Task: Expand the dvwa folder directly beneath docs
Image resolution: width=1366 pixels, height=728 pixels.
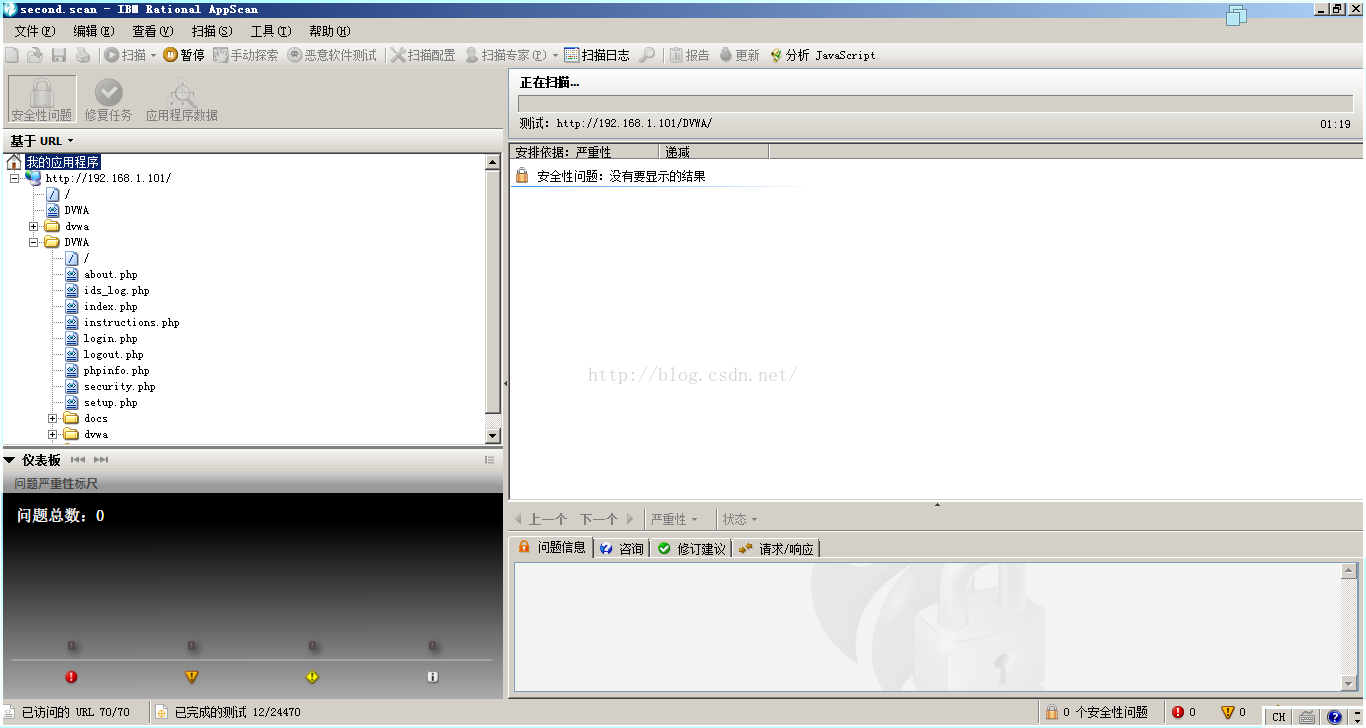Action: pos(52,434)
